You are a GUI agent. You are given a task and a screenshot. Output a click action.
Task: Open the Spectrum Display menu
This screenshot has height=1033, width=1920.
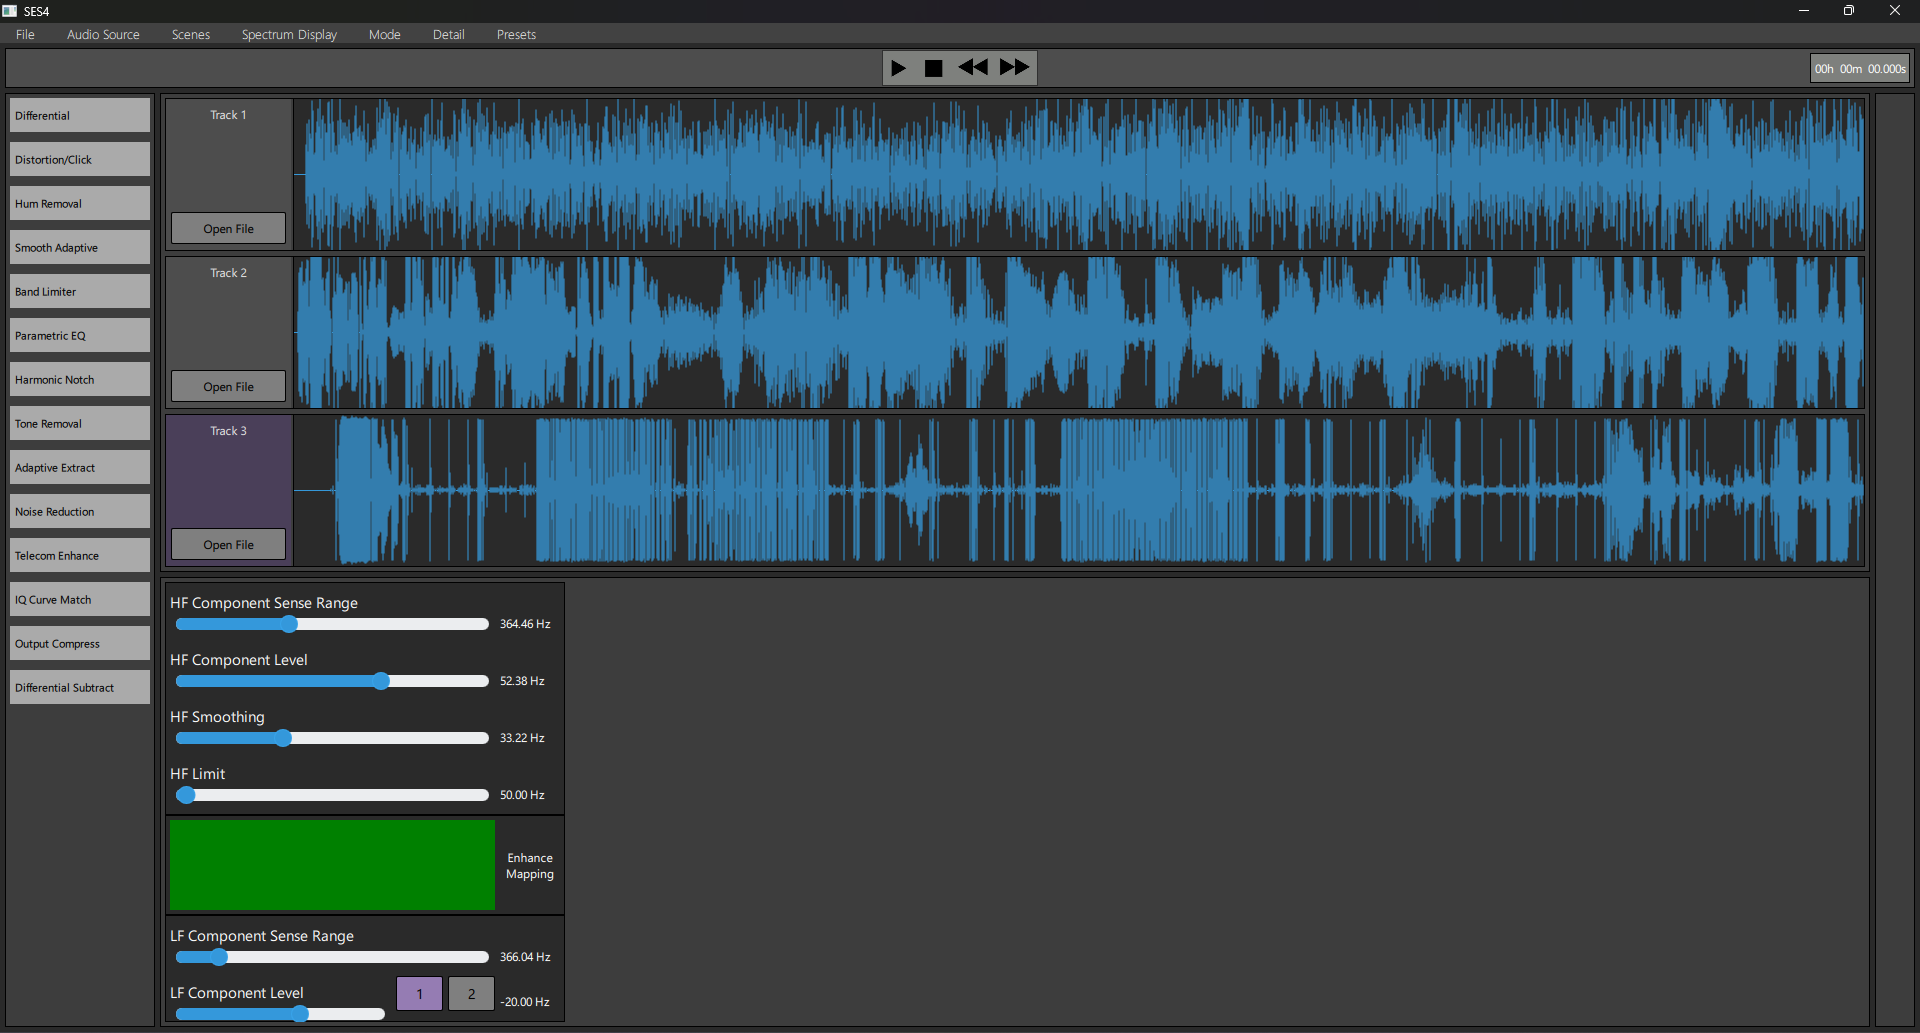(289, 35)
